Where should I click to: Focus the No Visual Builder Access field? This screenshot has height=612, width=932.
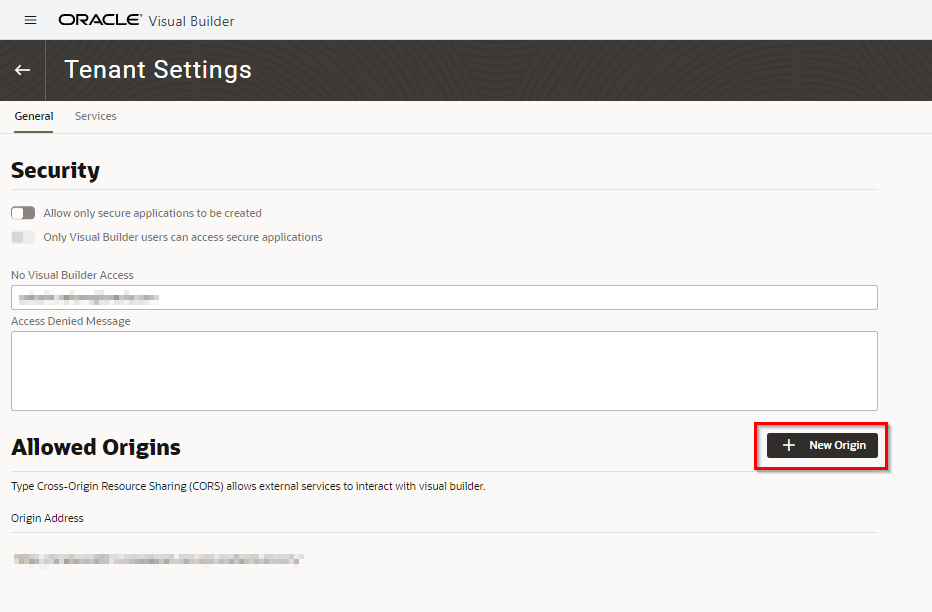444,297
